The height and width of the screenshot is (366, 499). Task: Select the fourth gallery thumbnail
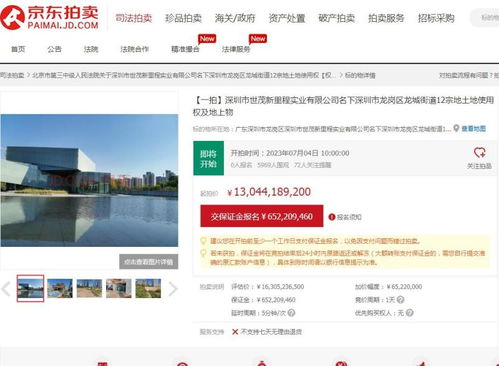pos(119,288)
